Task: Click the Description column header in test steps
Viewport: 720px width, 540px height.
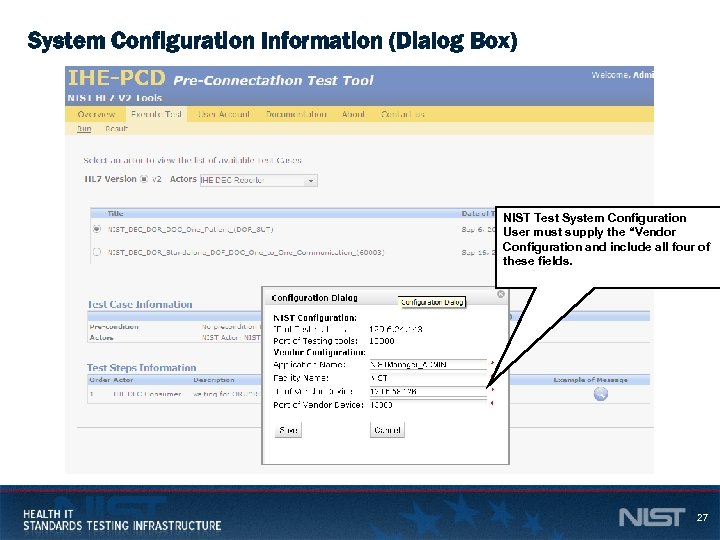Action: pos(214,380)
